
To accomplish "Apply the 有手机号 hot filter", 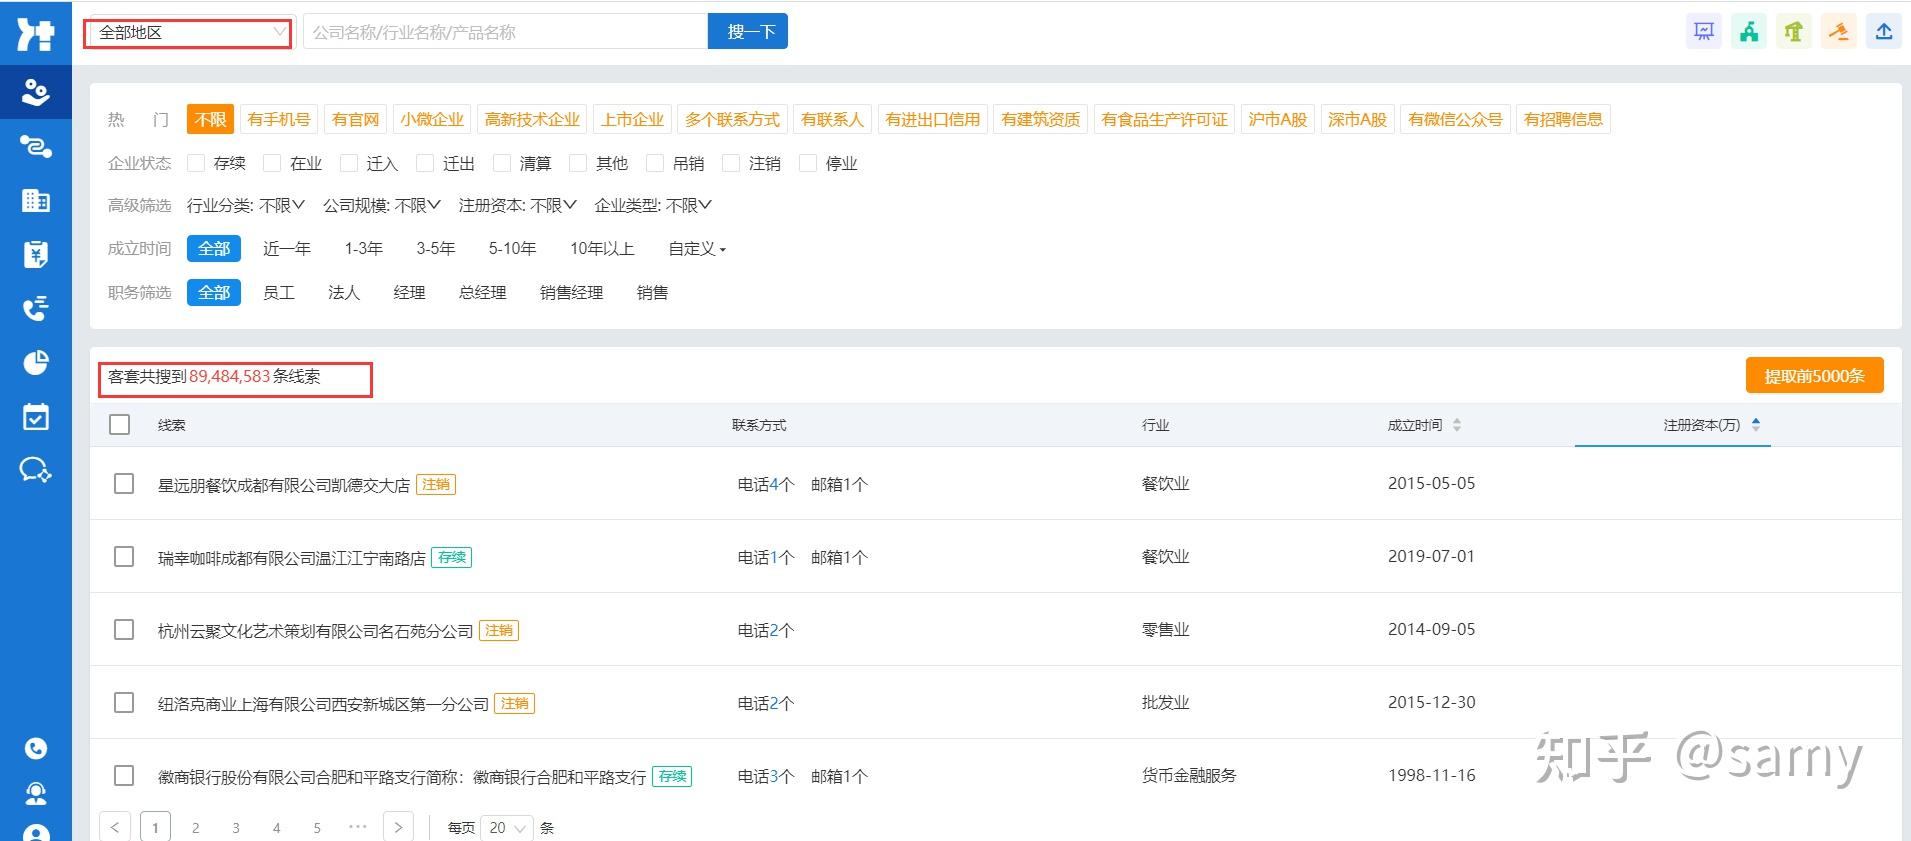I will pos(279,120).
